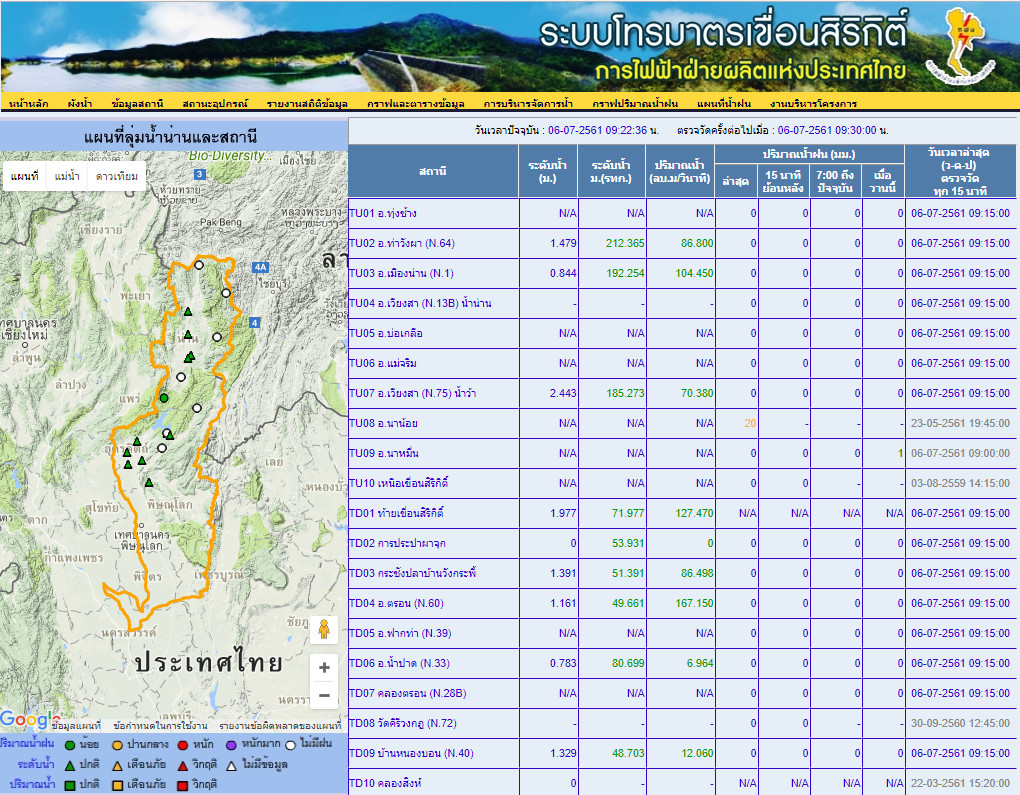Open station link 'TD01 ท้ายเขื่อนสิริกิติ์'
Screen dimensions: 1020x795
[x=396, y=513]
